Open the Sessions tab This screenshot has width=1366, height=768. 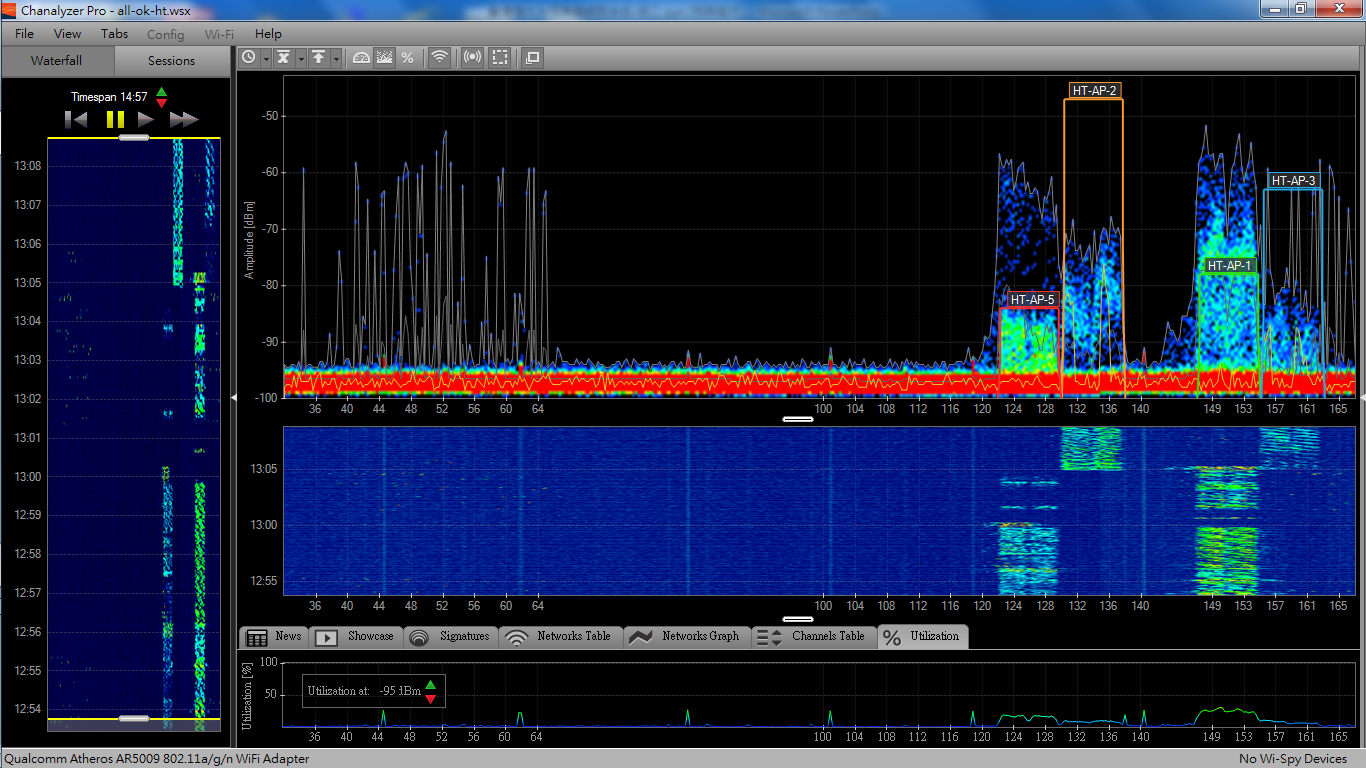click(171, 61)
